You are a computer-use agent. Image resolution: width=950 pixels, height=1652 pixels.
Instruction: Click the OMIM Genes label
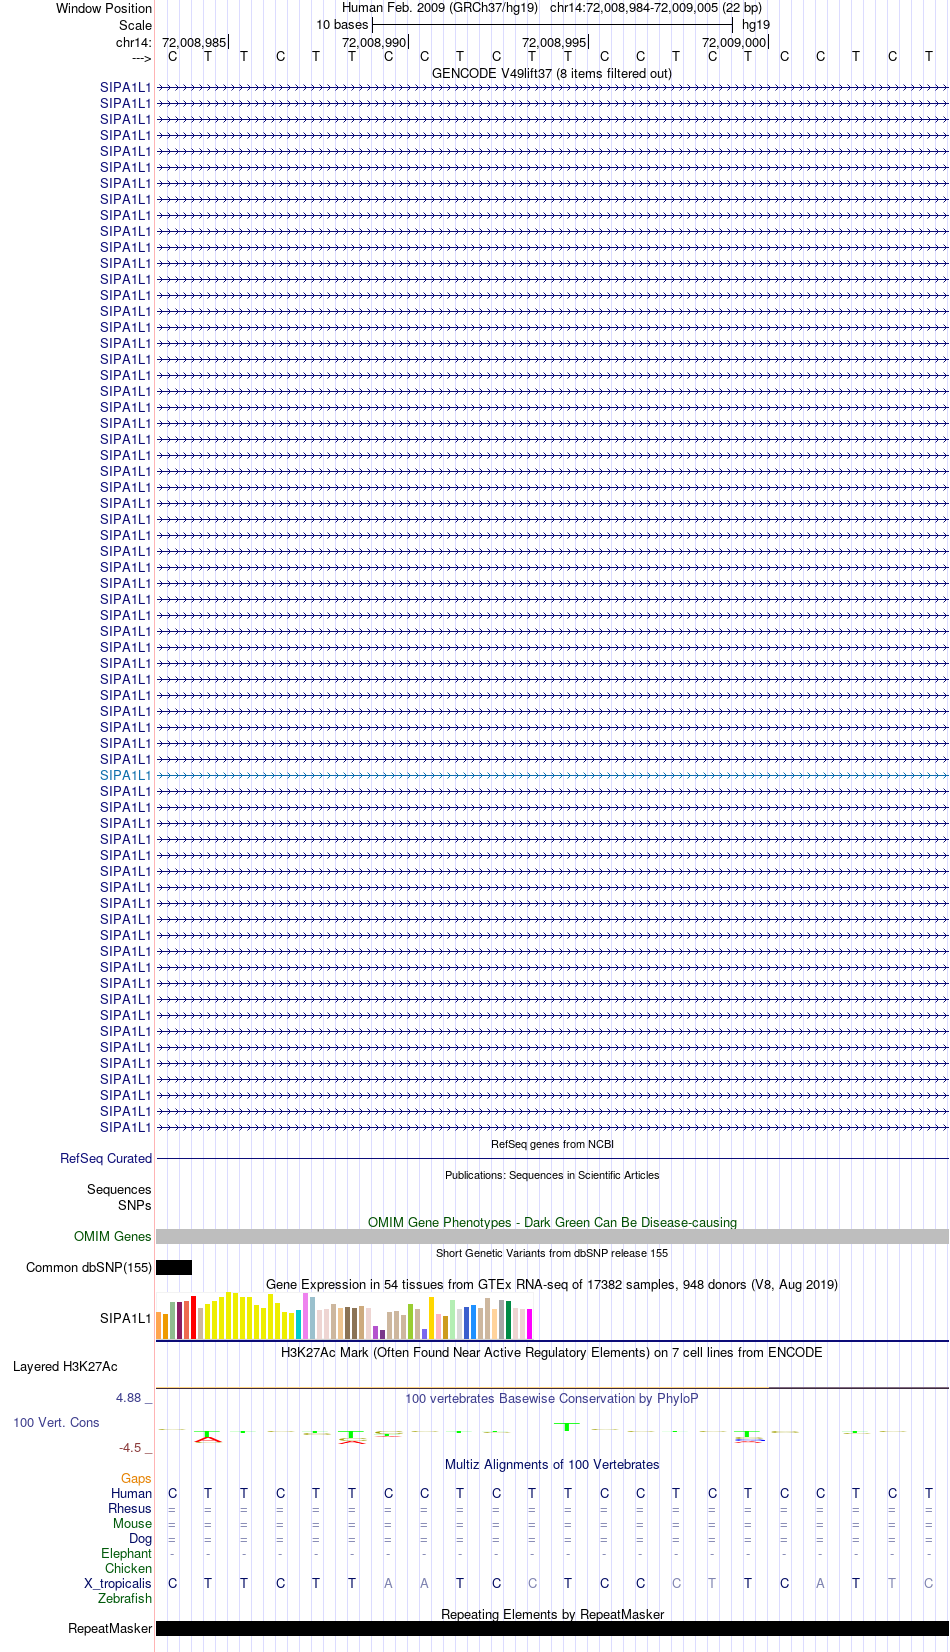(x=113, y=1236)
